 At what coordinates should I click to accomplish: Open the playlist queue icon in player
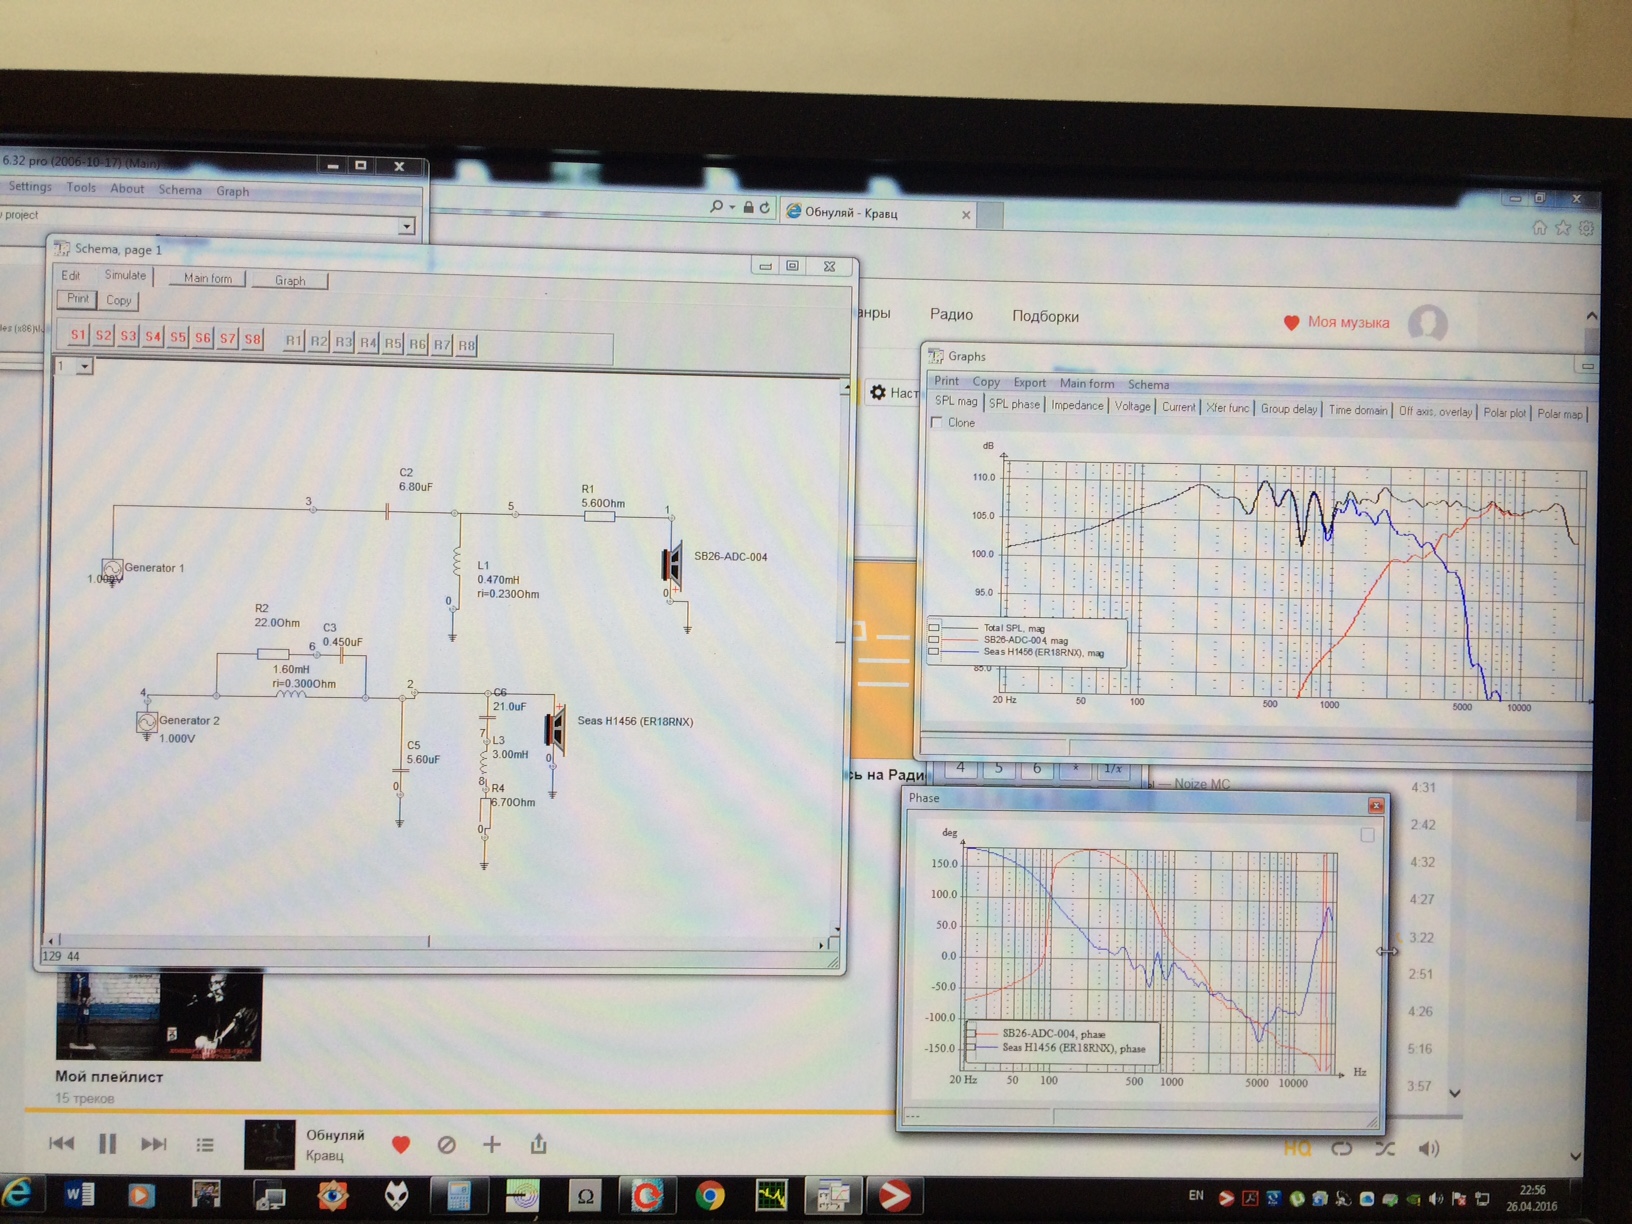pyautogui.click(x=205, y=1144)
